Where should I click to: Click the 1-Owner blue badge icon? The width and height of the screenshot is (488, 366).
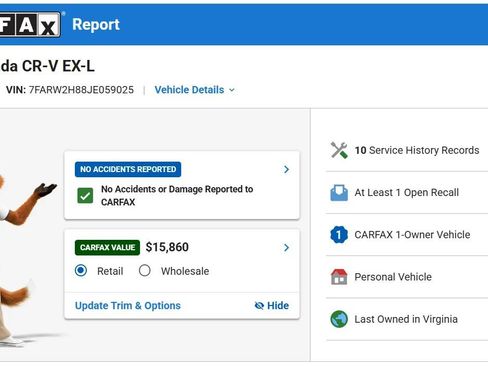pos(339,235)
